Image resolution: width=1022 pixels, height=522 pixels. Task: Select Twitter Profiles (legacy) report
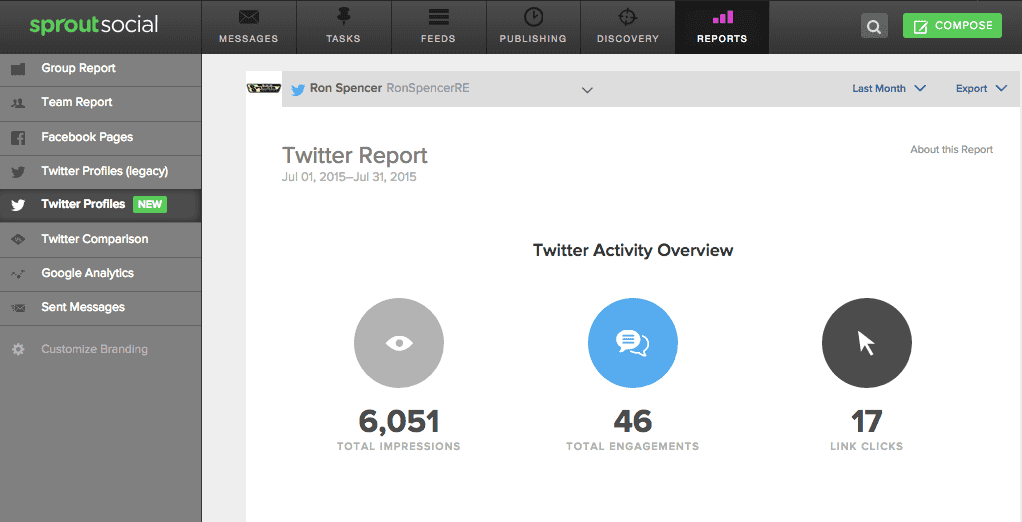[100, 172]
